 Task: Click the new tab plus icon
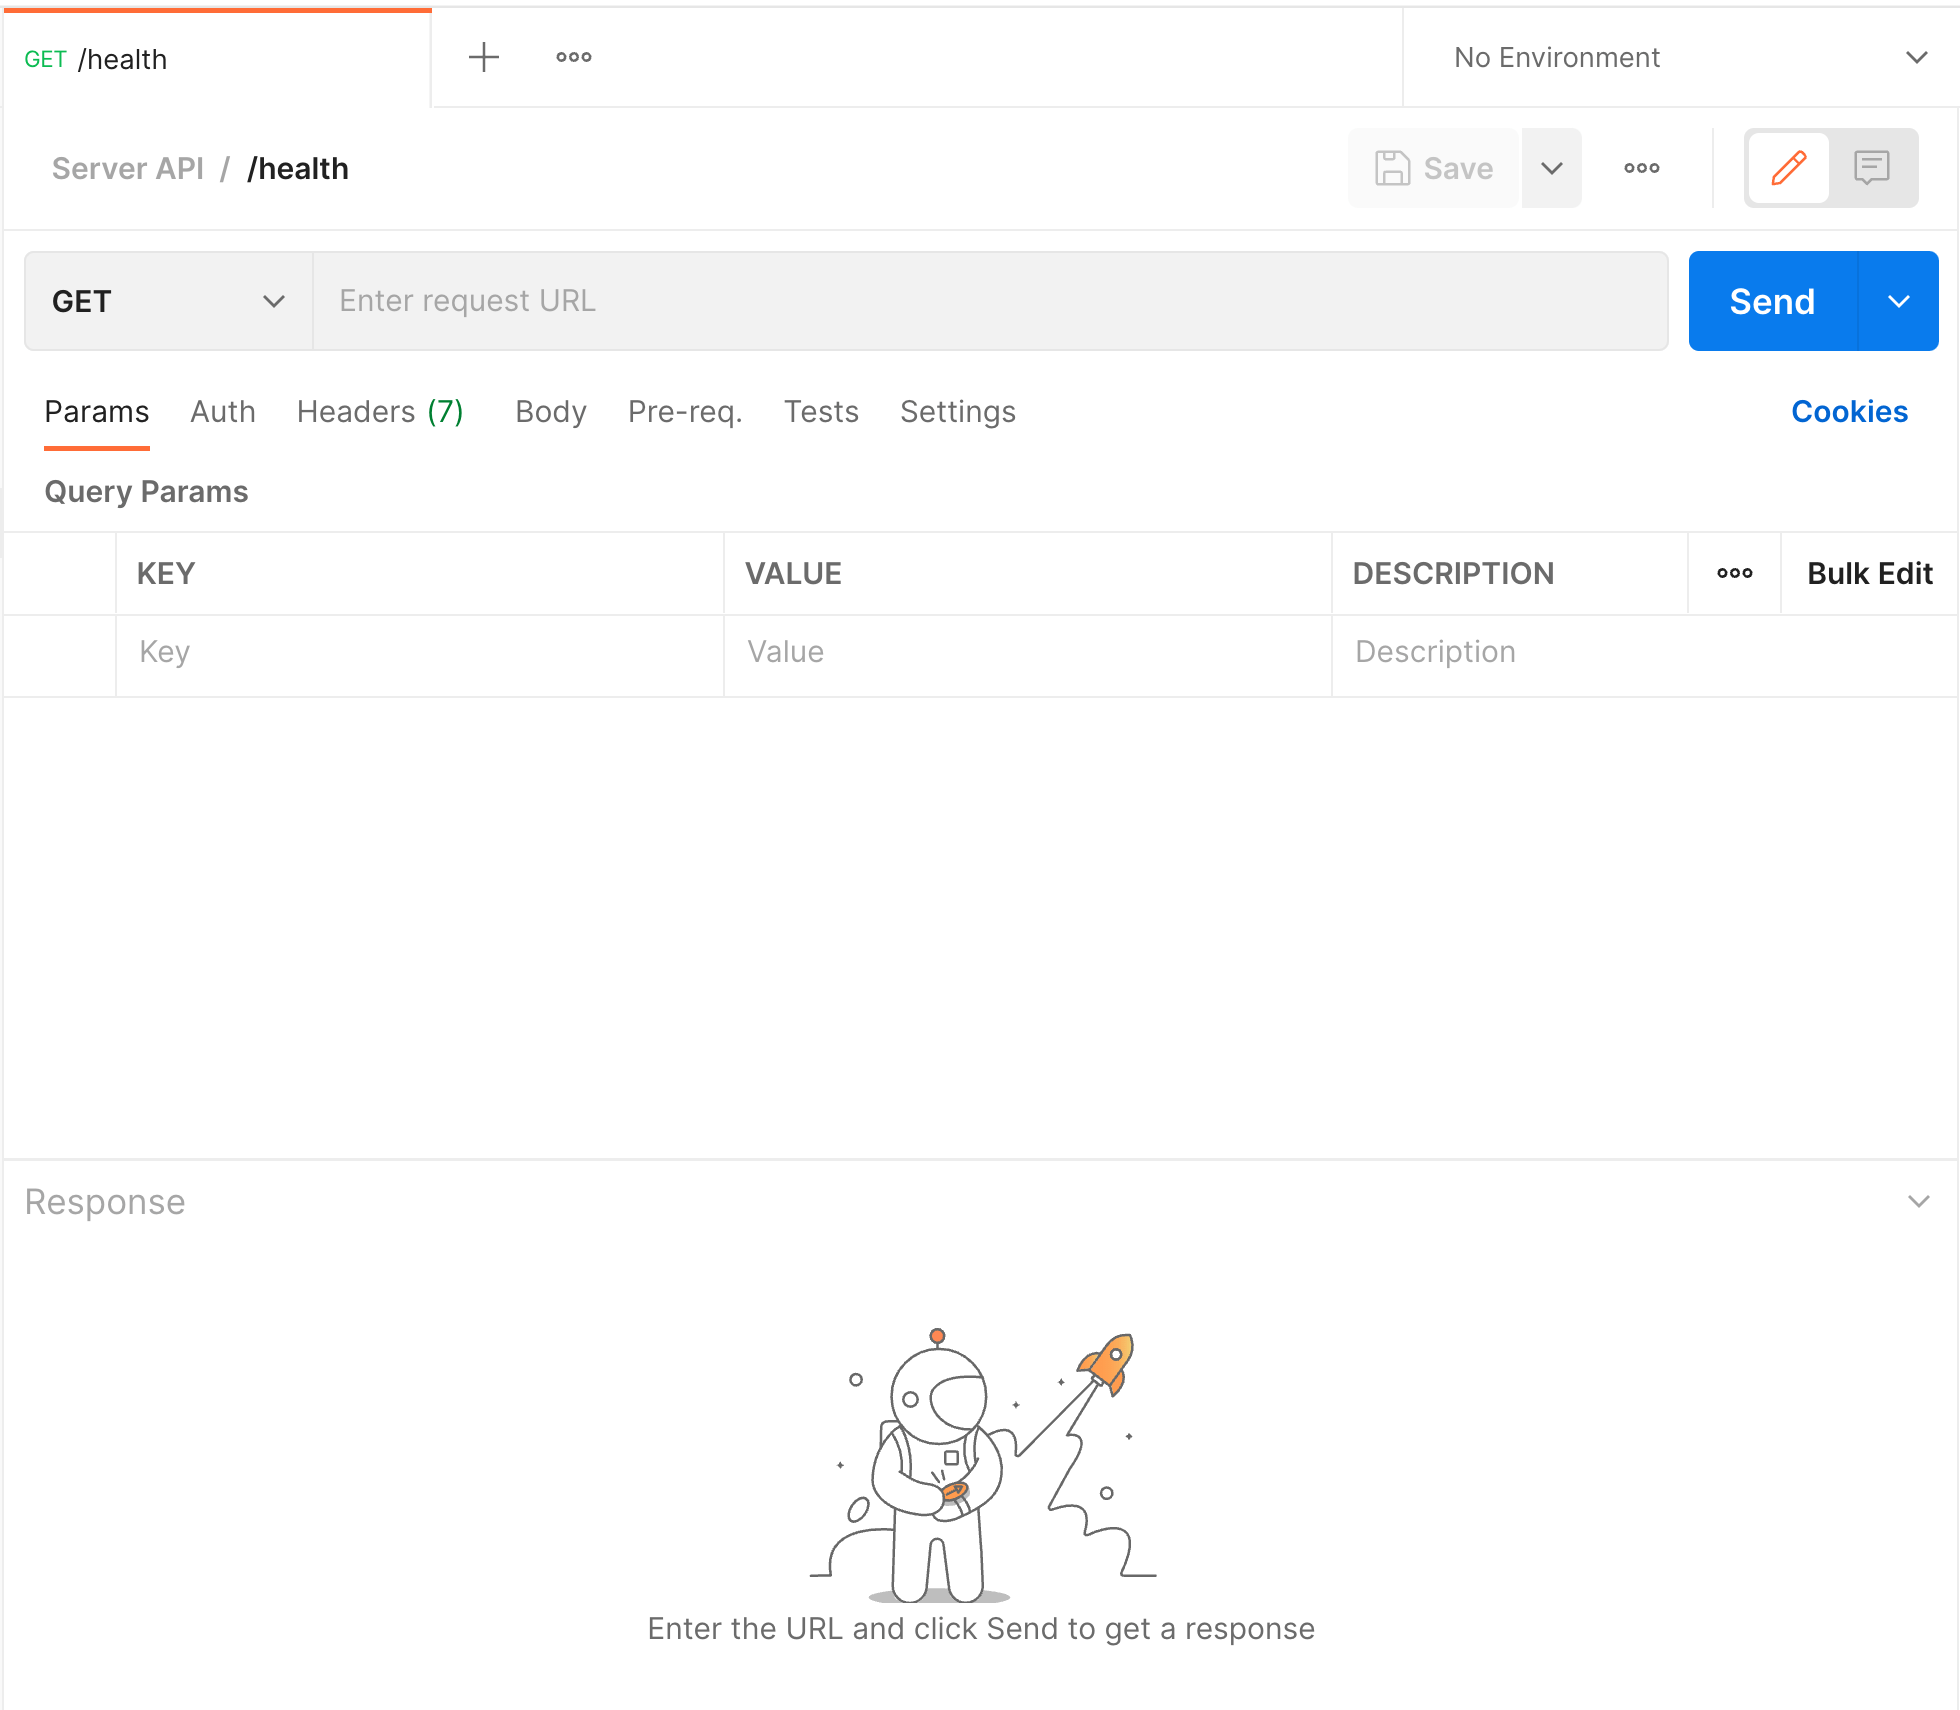pos(483,57)
